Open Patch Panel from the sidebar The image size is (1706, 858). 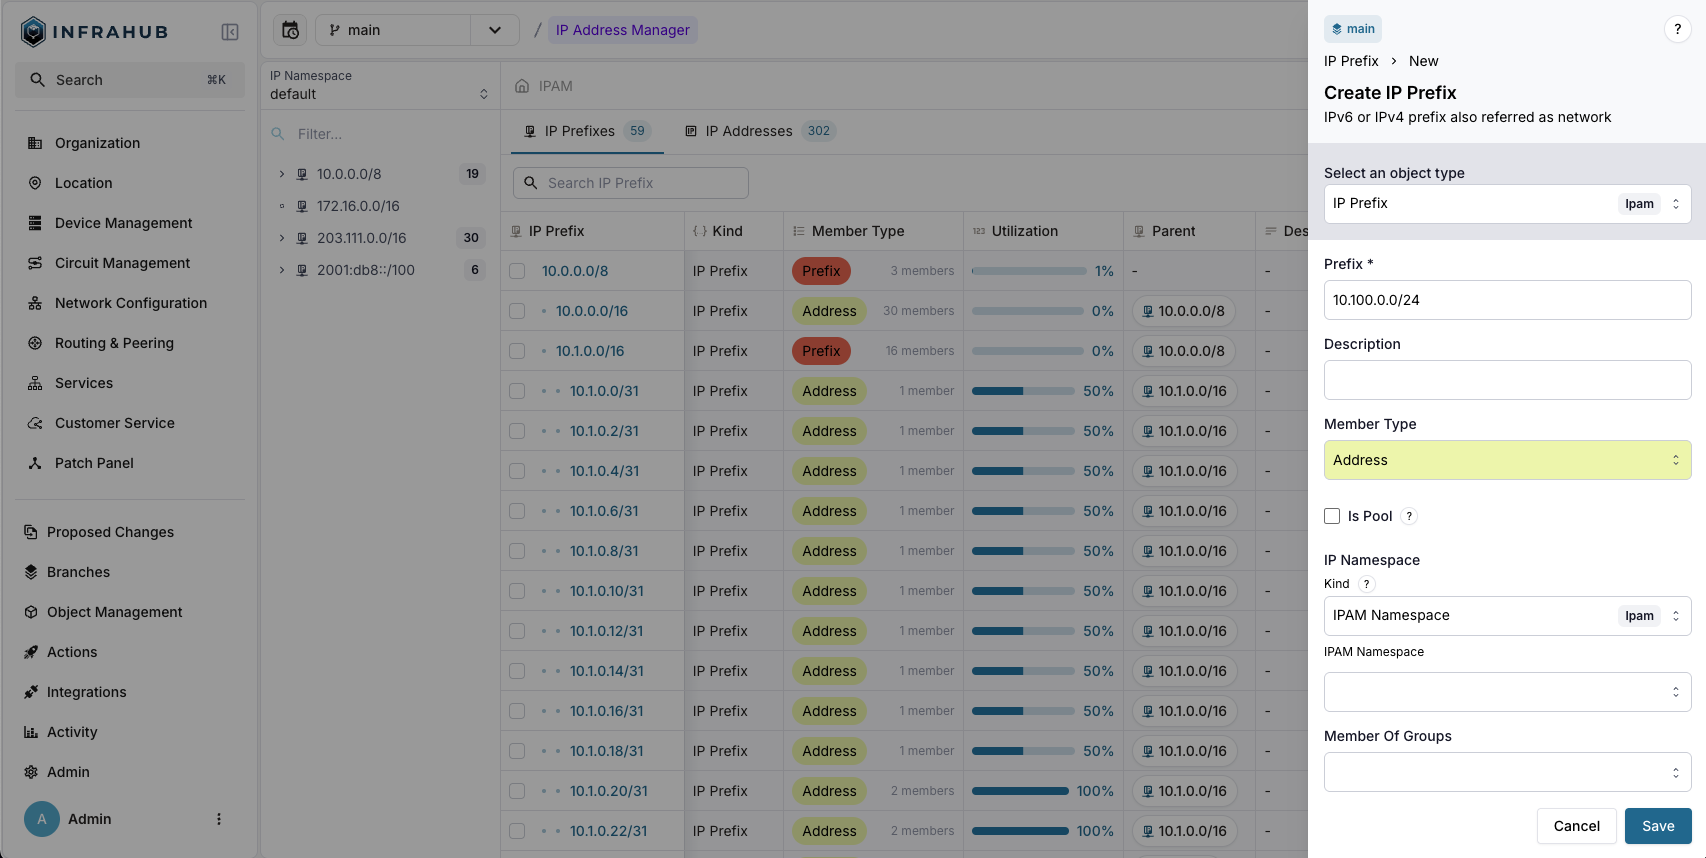point(94,463)
